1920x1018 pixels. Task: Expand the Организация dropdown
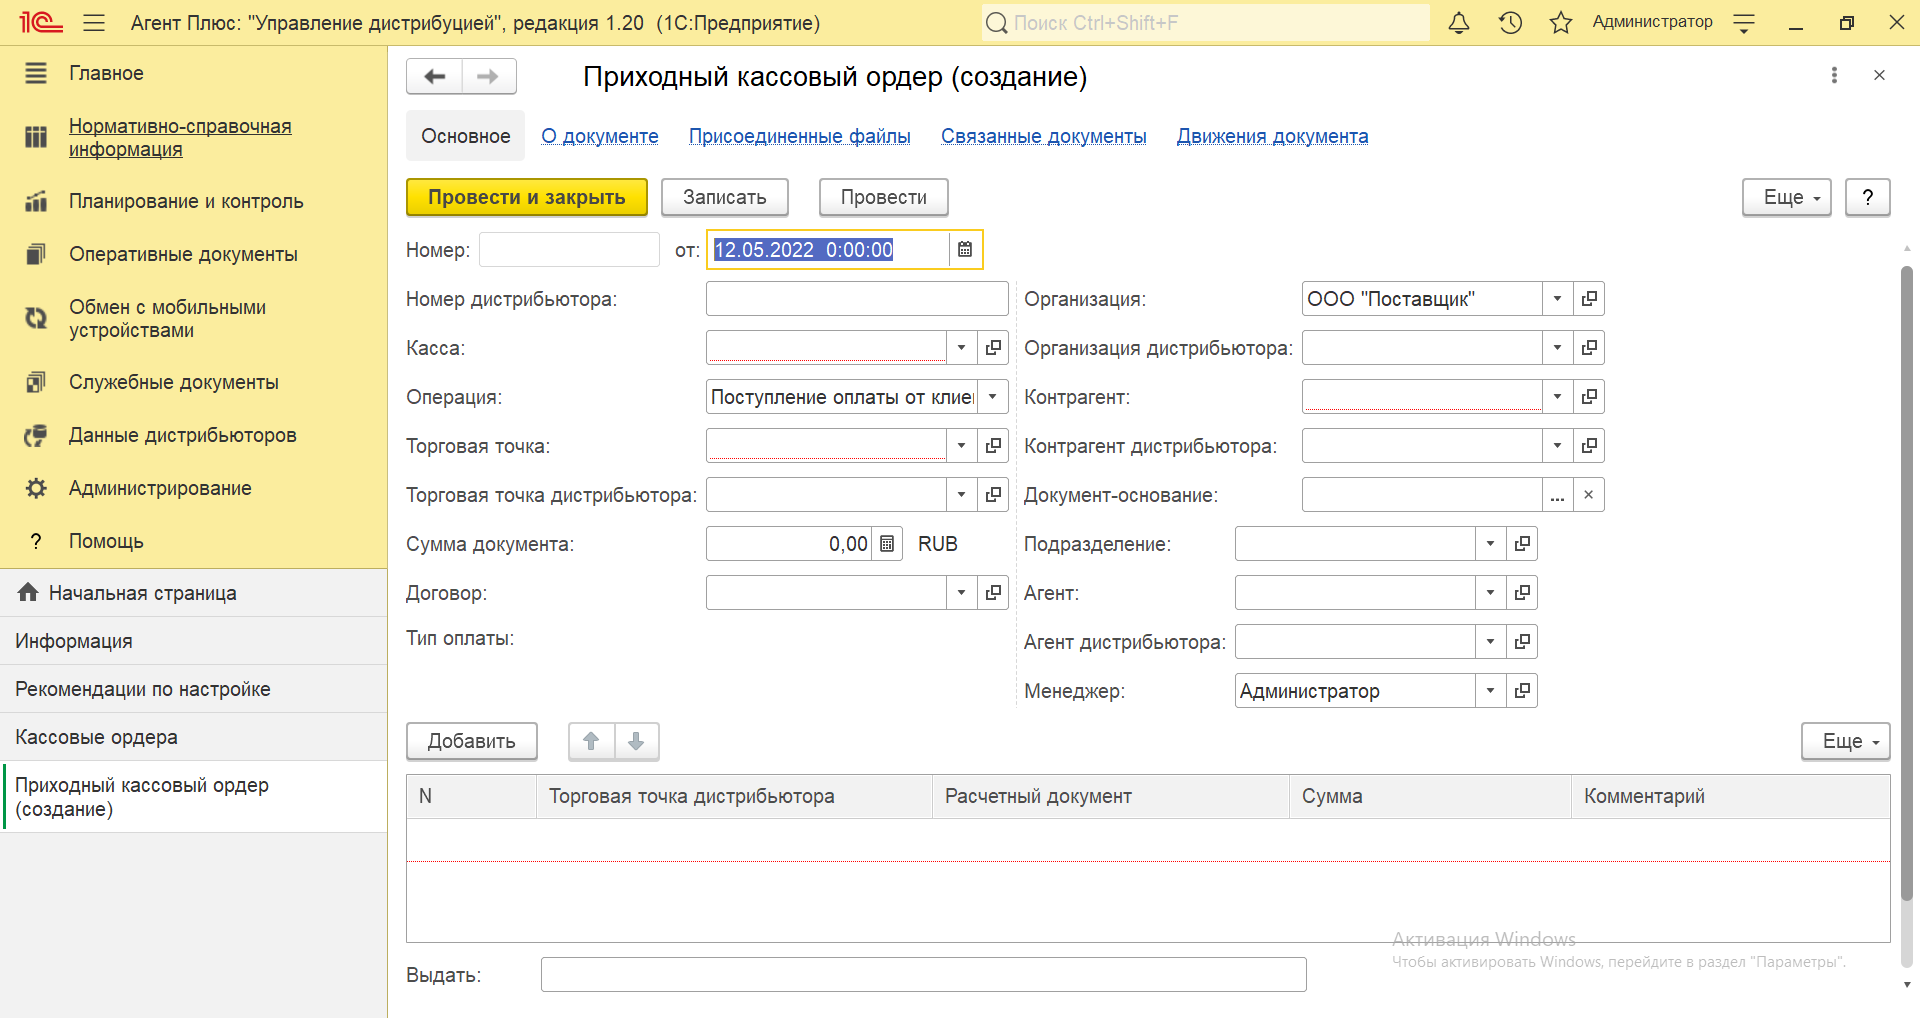coord(1557,299)
